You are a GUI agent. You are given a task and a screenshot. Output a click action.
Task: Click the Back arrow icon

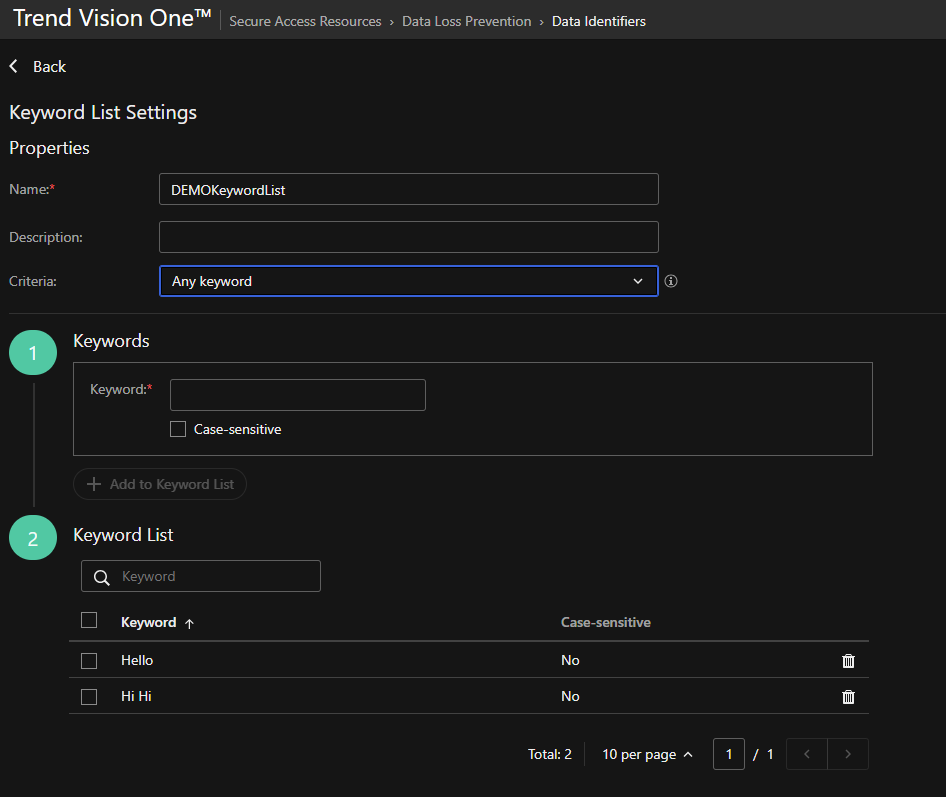pyautogui.click(x=14, y=66)
